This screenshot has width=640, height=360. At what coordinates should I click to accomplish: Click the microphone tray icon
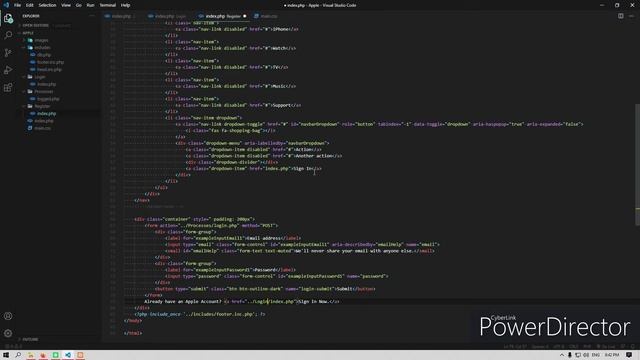570,355
